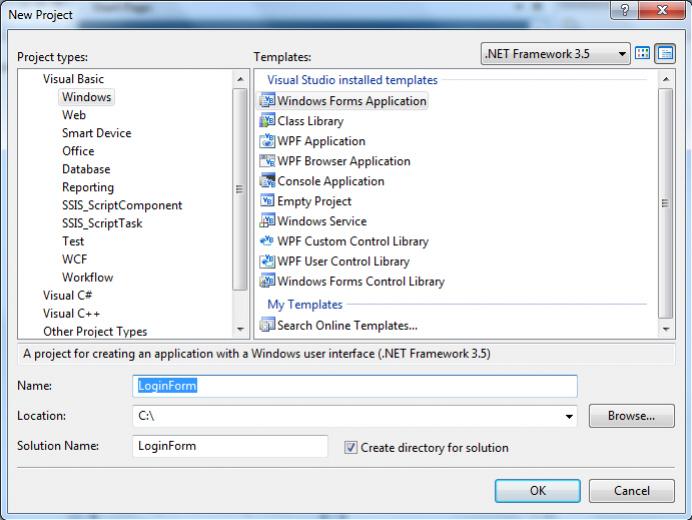This screenshot has width=692, height=520.
Task: Choose Class Library template text
Action: point(310,121)
